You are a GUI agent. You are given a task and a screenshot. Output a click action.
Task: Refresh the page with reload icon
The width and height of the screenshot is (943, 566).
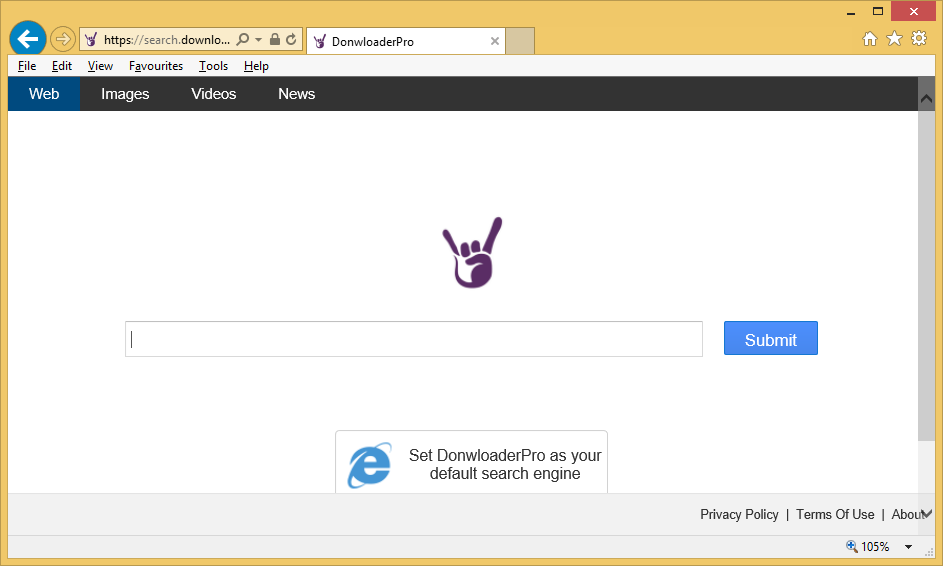coord(291,40)
